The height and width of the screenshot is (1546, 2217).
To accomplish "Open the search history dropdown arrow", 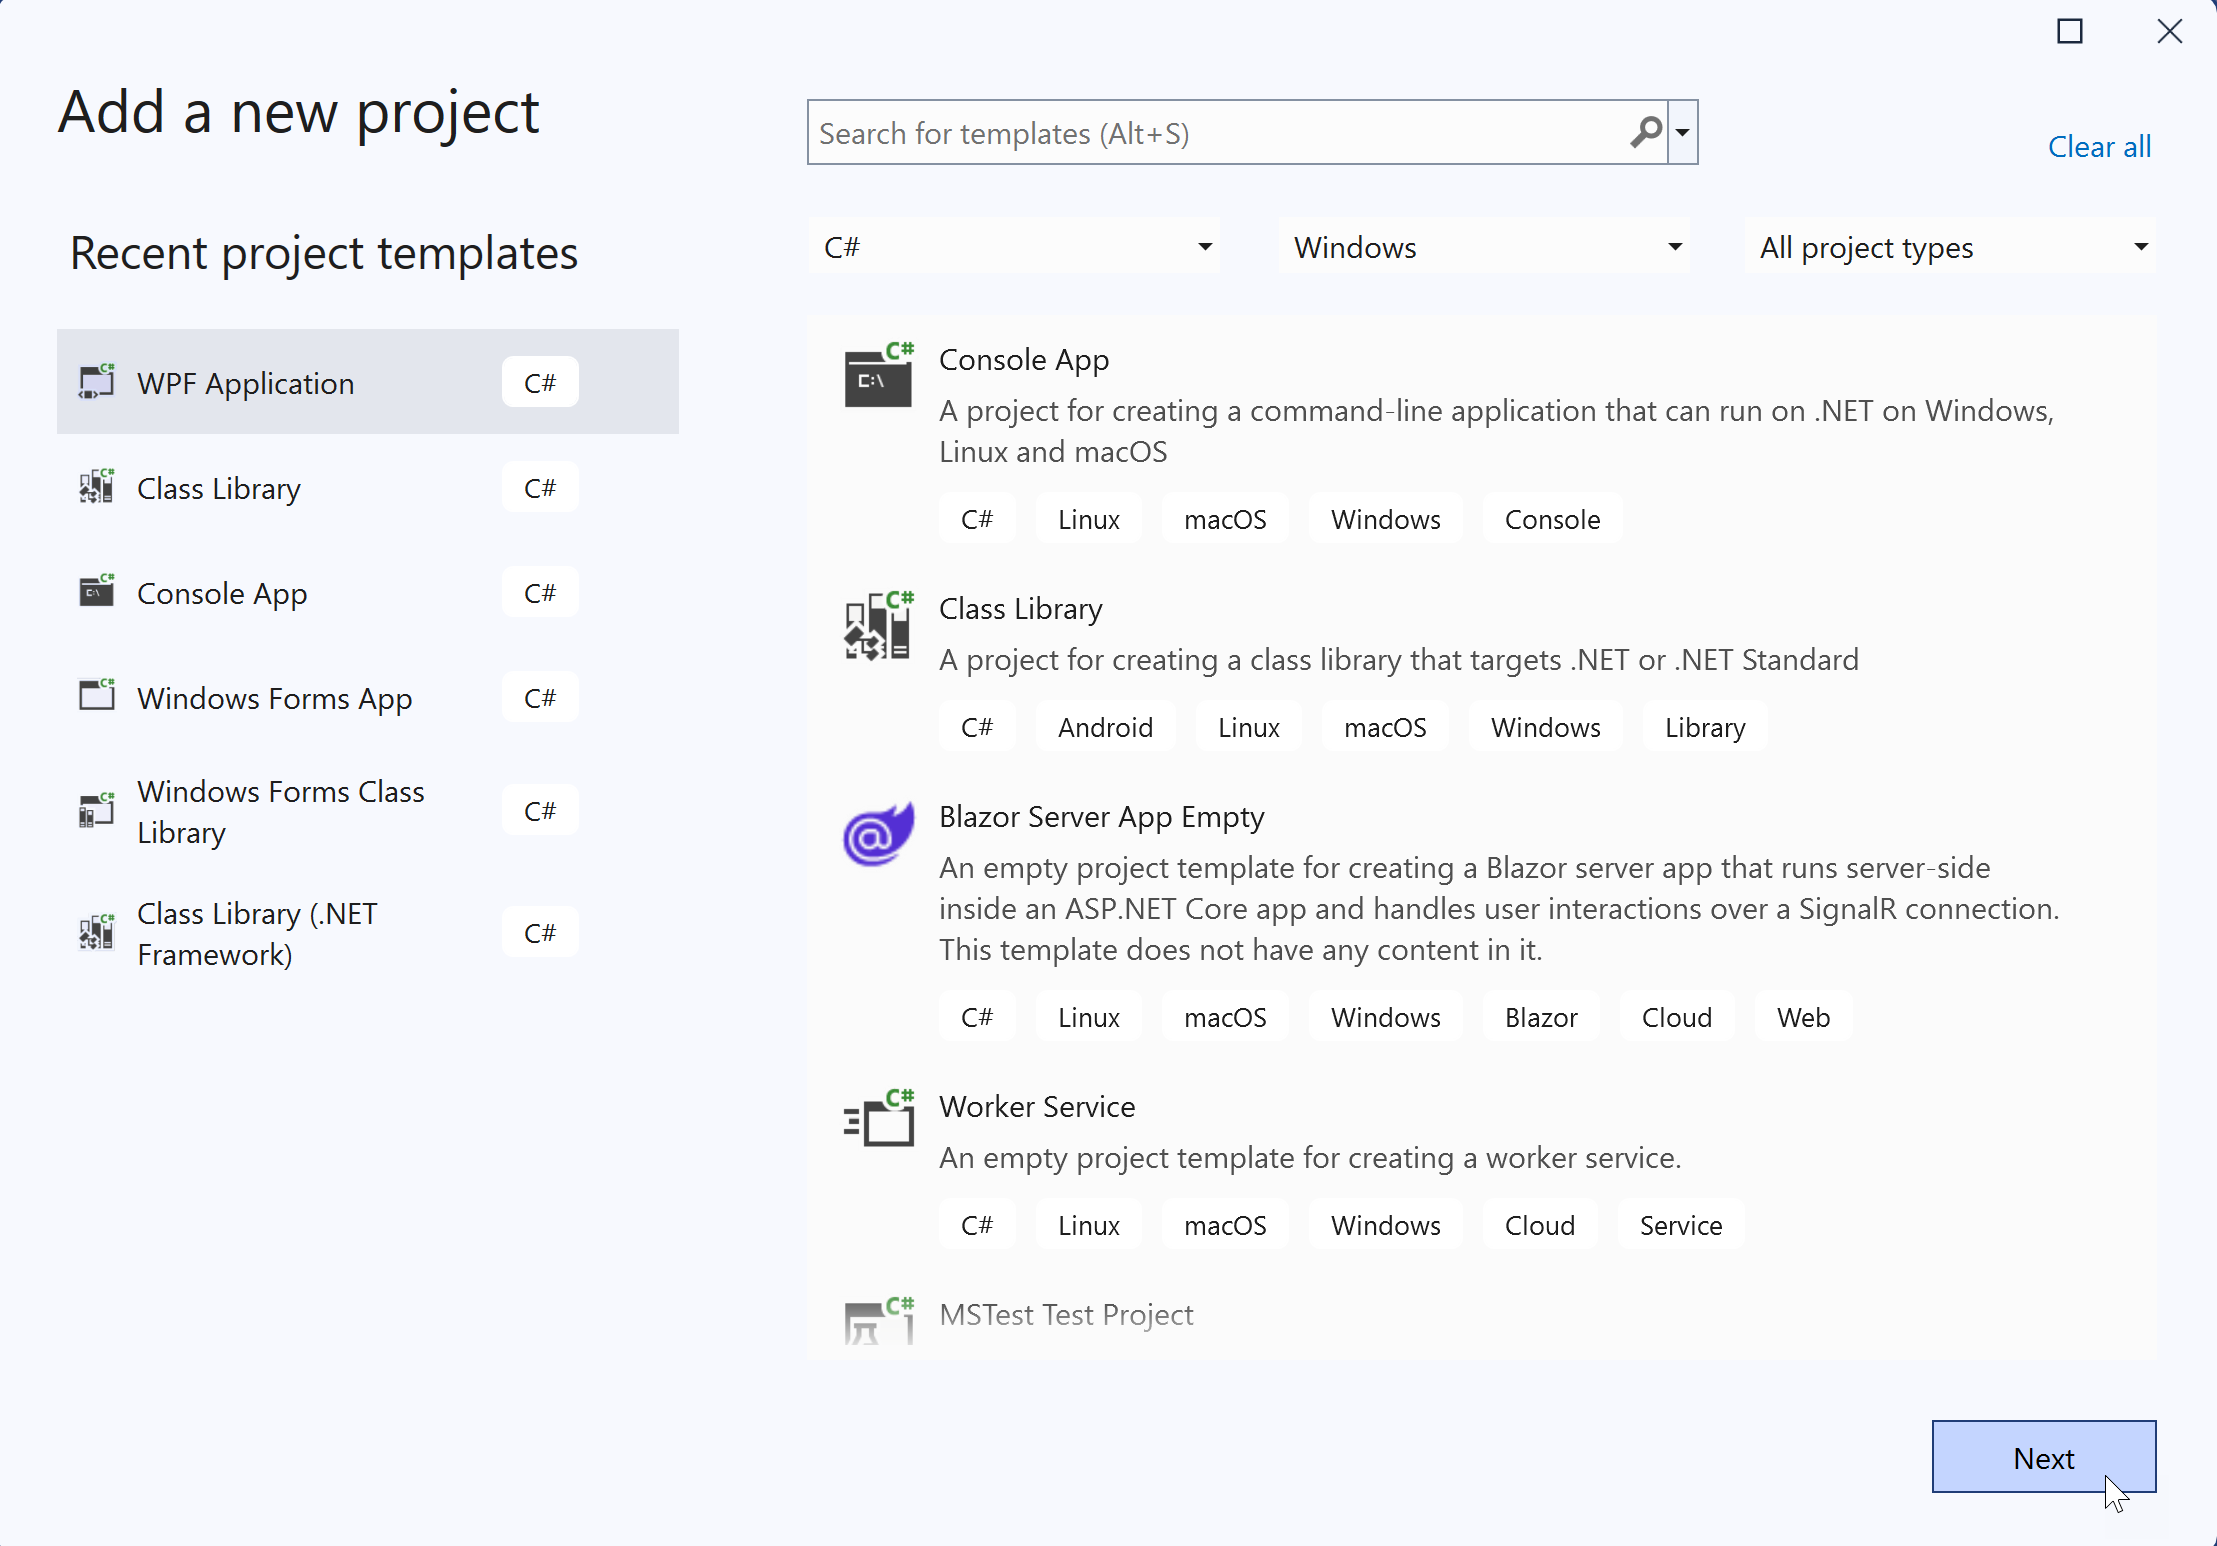I will (1683, 132).
